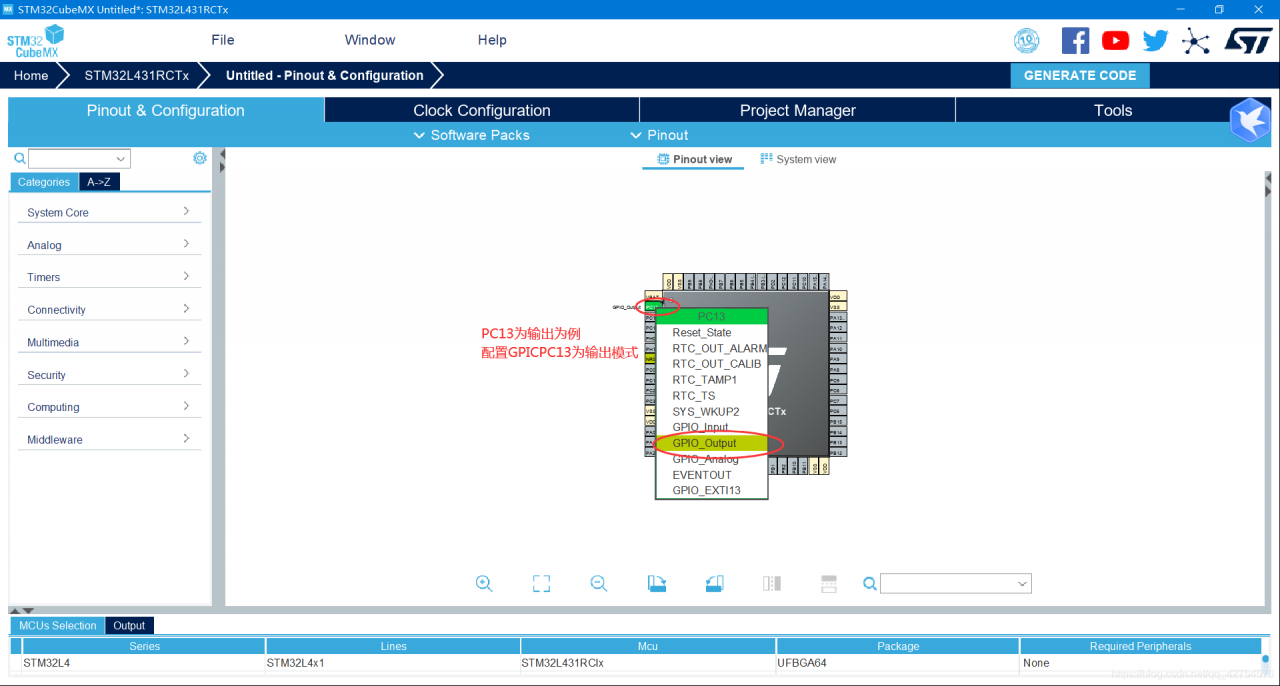Switch to the Clock Configuration tab

[482, 110]
